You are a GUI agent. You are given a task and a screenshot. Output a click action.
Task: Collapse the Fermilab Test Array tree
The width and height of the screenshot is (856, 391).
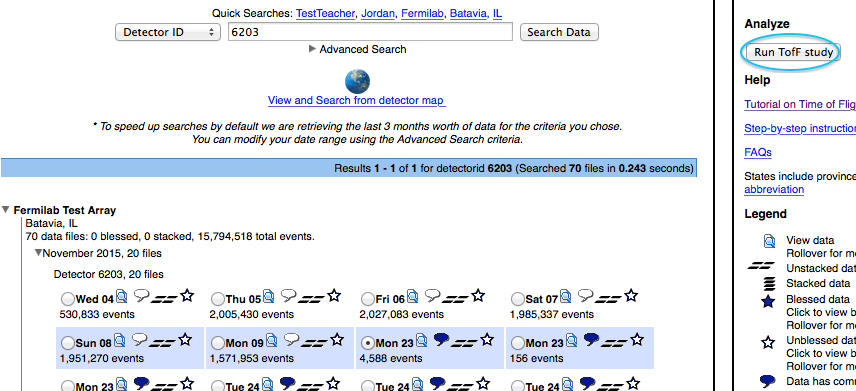coord(5,210)
